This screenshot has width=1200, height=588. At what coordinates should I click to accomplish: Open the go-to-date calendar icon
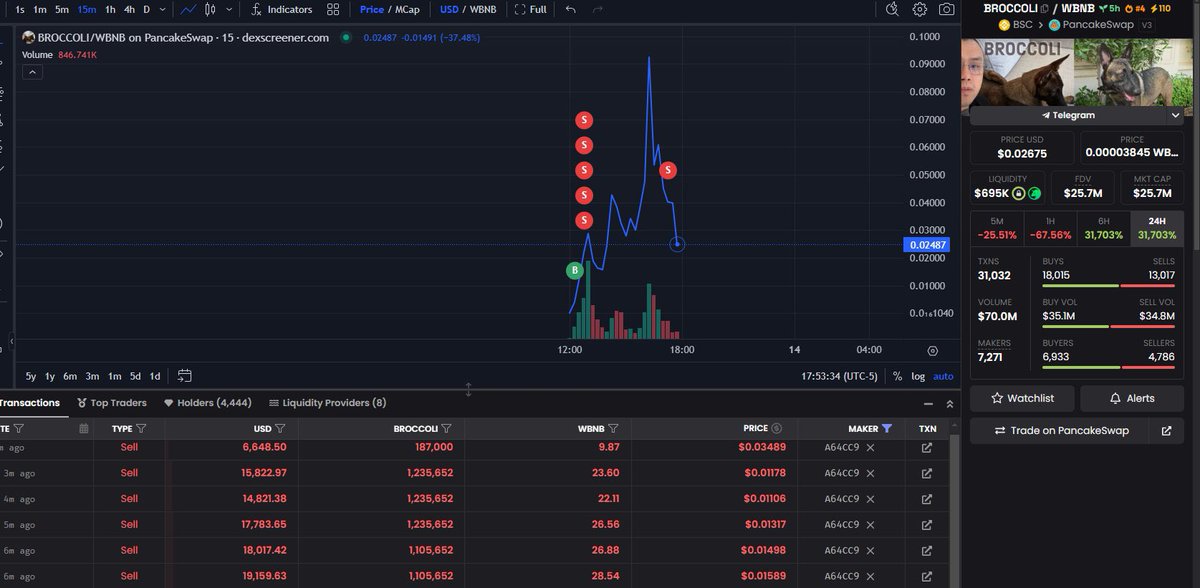coord(184,376)
